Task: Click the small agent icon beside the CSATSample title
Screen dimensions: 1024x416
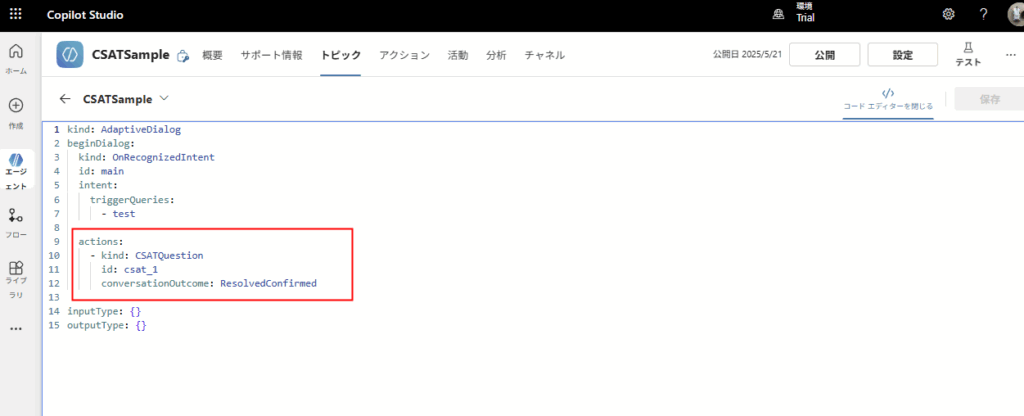Action: click(184, 56)
